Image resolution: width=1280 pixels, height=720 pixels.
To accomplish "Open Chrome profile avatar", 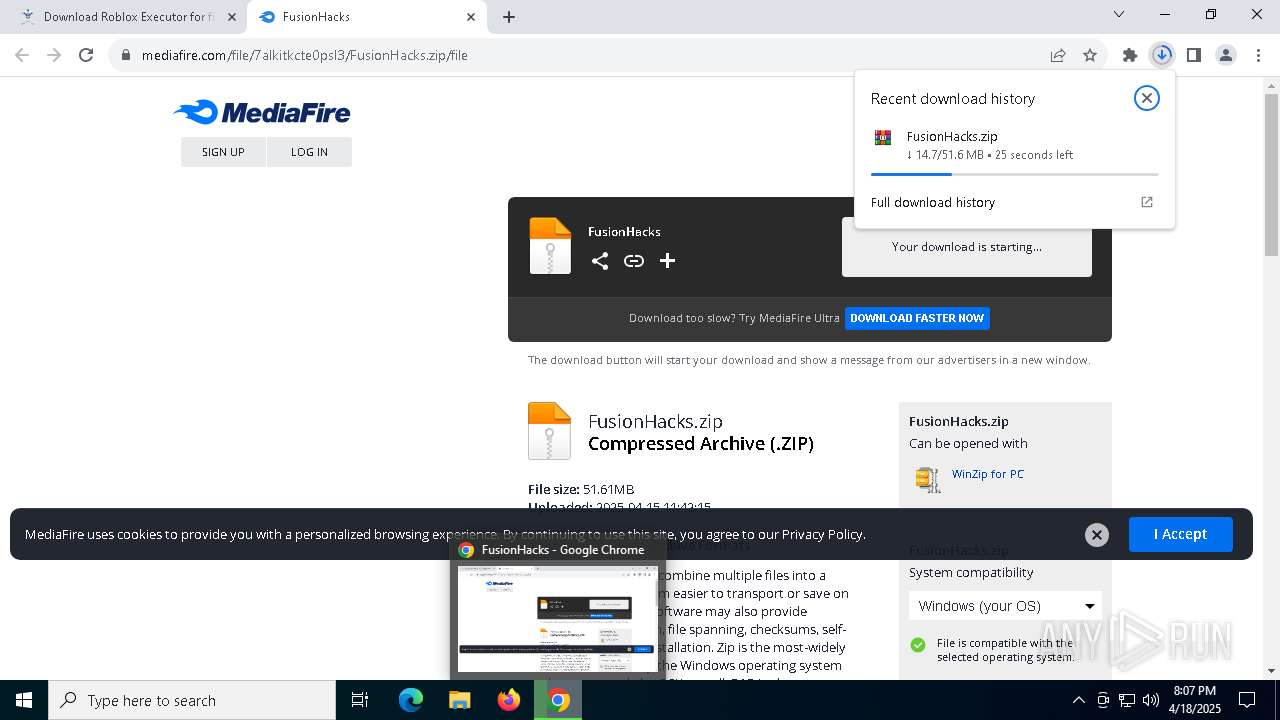I will [1226, 55].
